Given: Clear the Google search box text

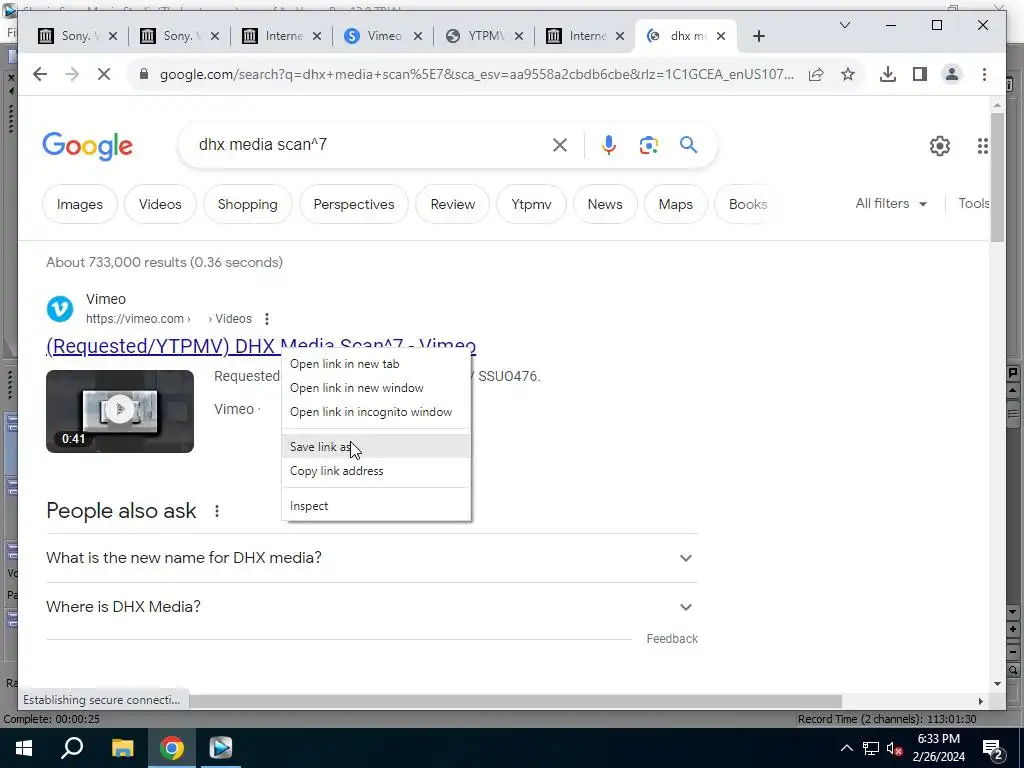Looking at the screenshot, I should tap(560, 145).
